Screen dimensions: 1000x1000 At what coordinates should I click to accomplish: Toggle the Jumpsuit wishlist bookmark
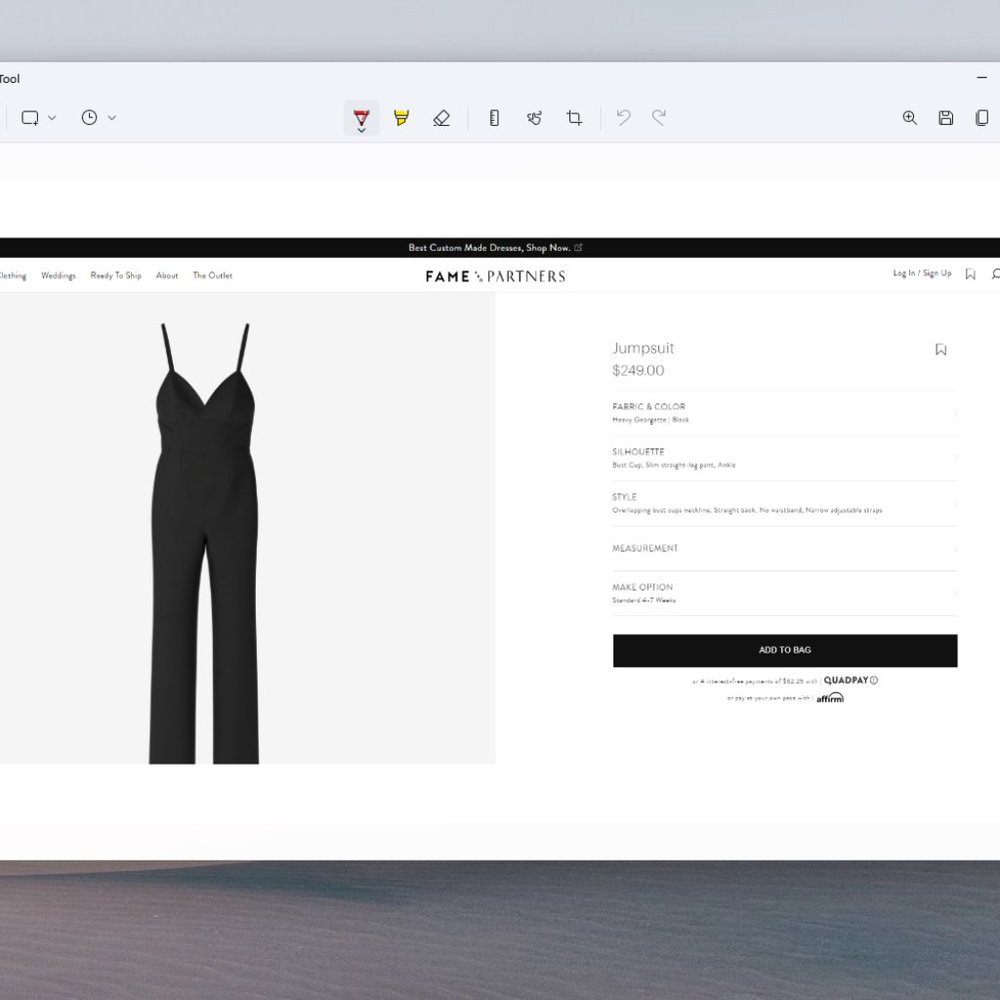(x=940, y=349)
